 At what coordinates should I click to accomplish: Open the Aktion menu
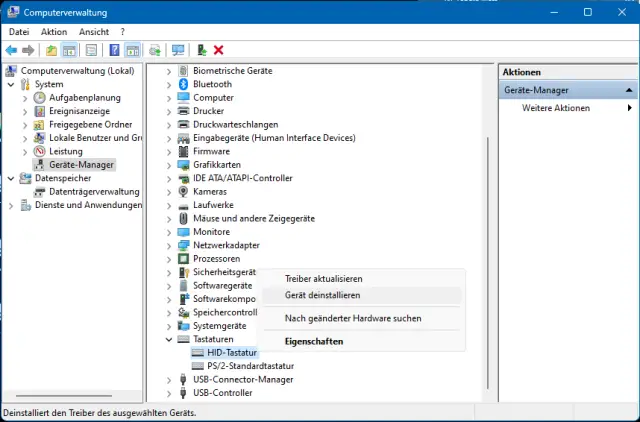pyautogui.click(x=54, y=32)
